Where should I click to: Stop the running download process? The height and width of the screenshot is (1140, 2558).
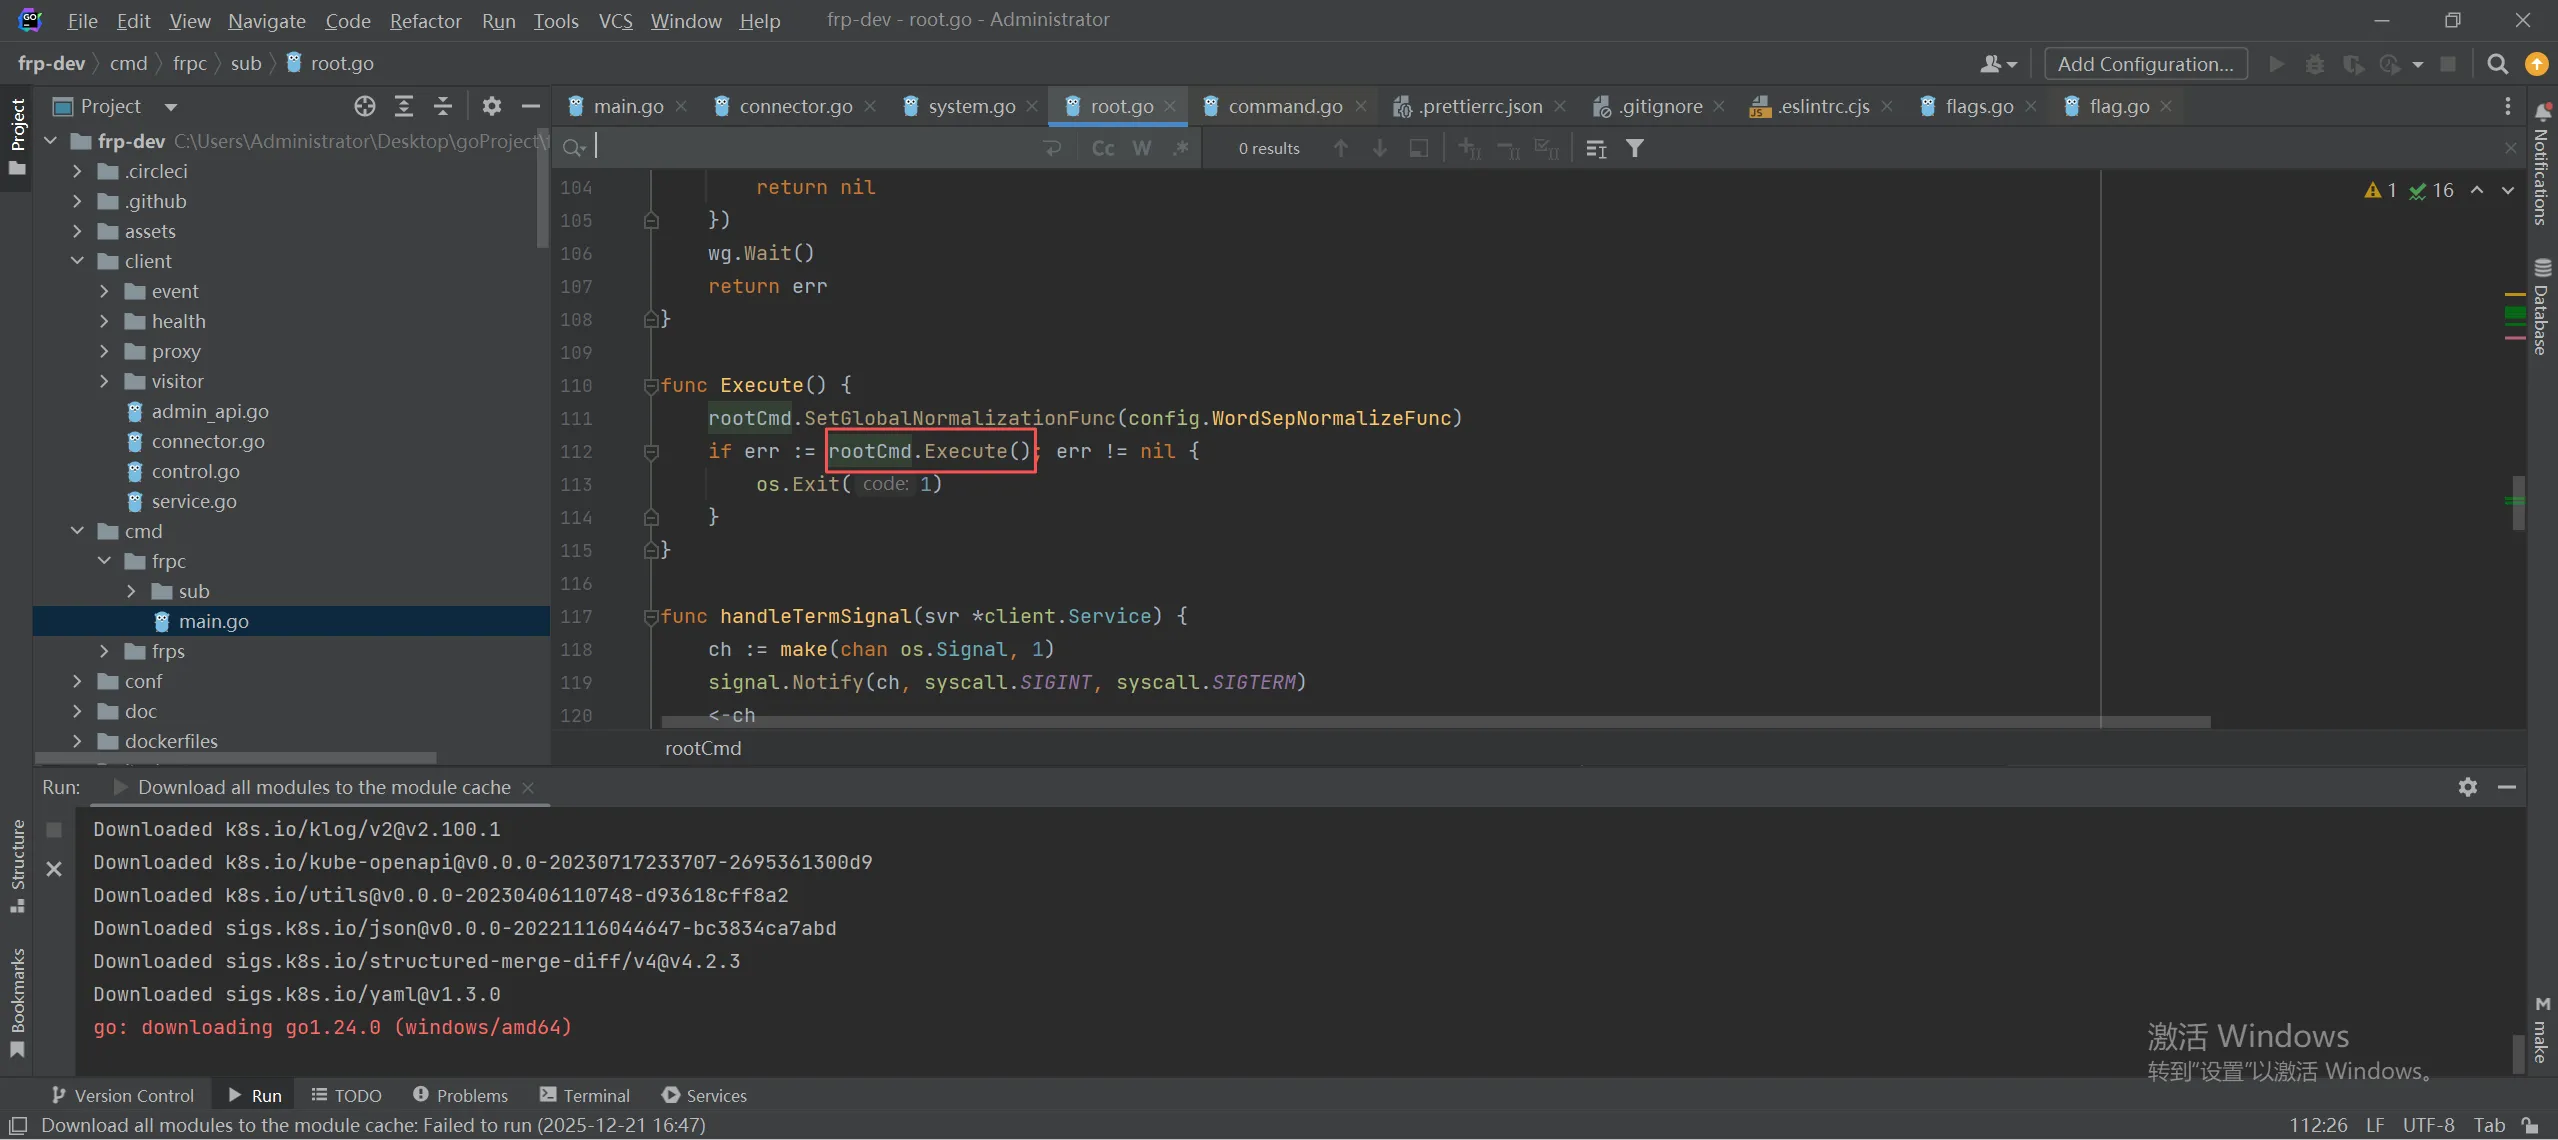coord(54,829)
